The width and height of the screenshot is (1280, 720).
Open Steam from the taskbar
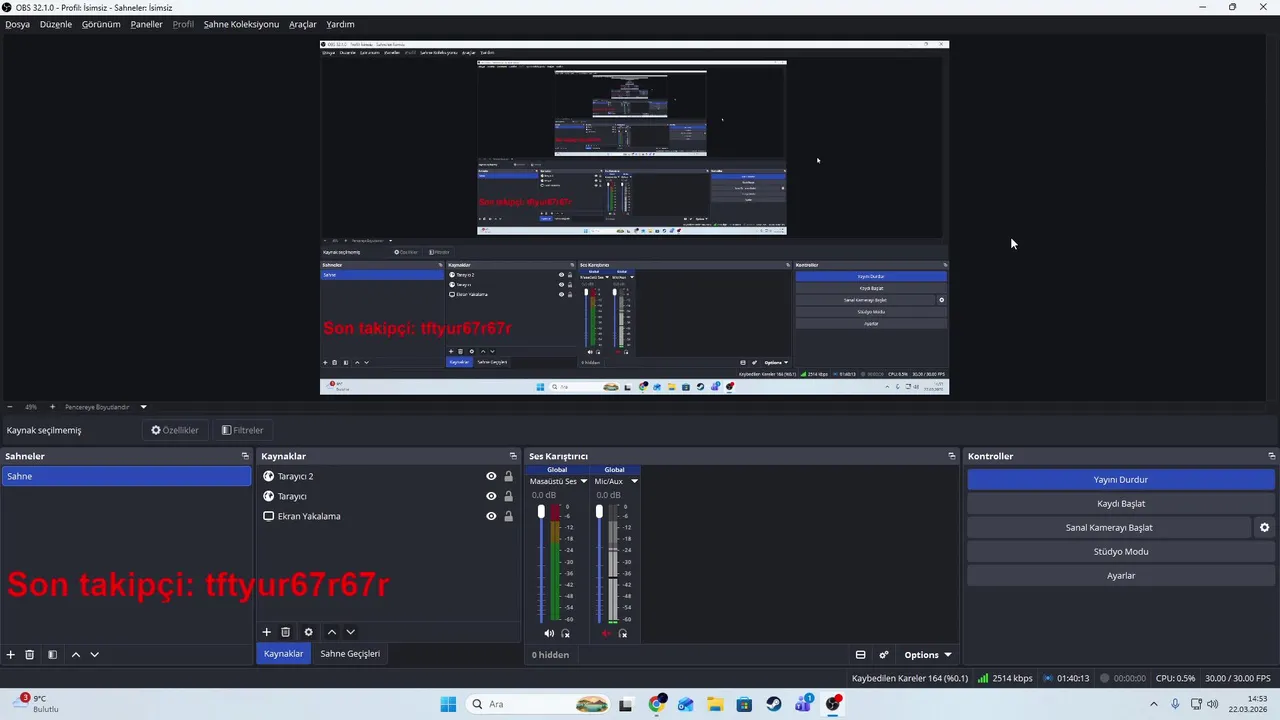coord(774,704)
